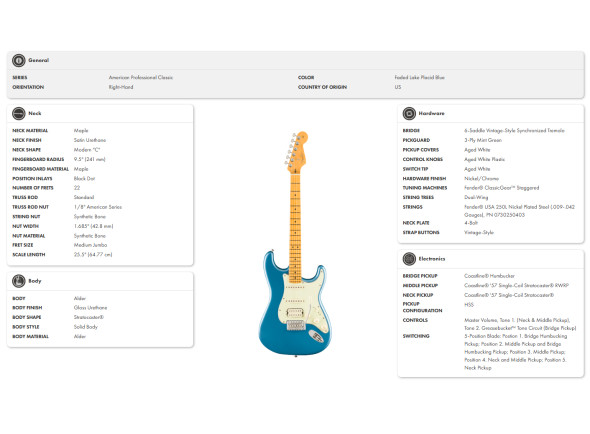Click the String Nut 'Synthetic Bone' value
This screenshot has height=434, width=590.
click(90, 216)
